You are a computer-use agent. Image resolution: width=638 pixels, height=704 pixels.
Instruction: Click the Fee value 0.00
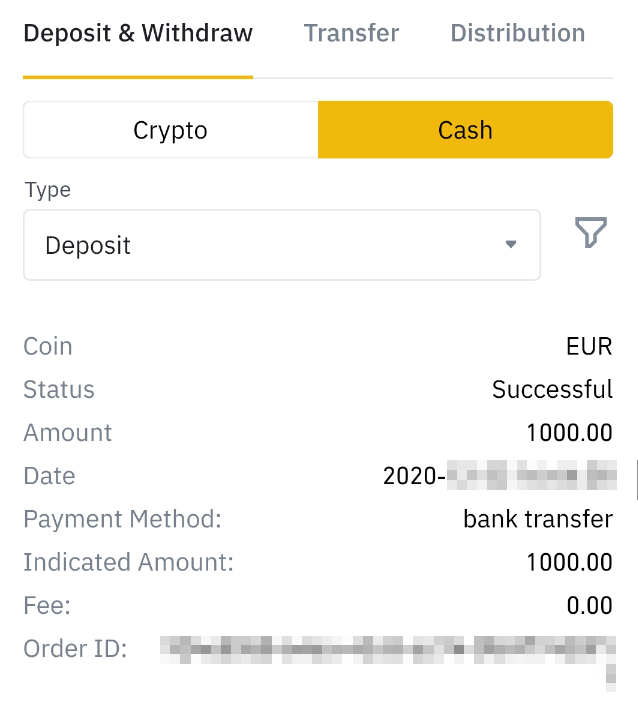click(589, 605)
